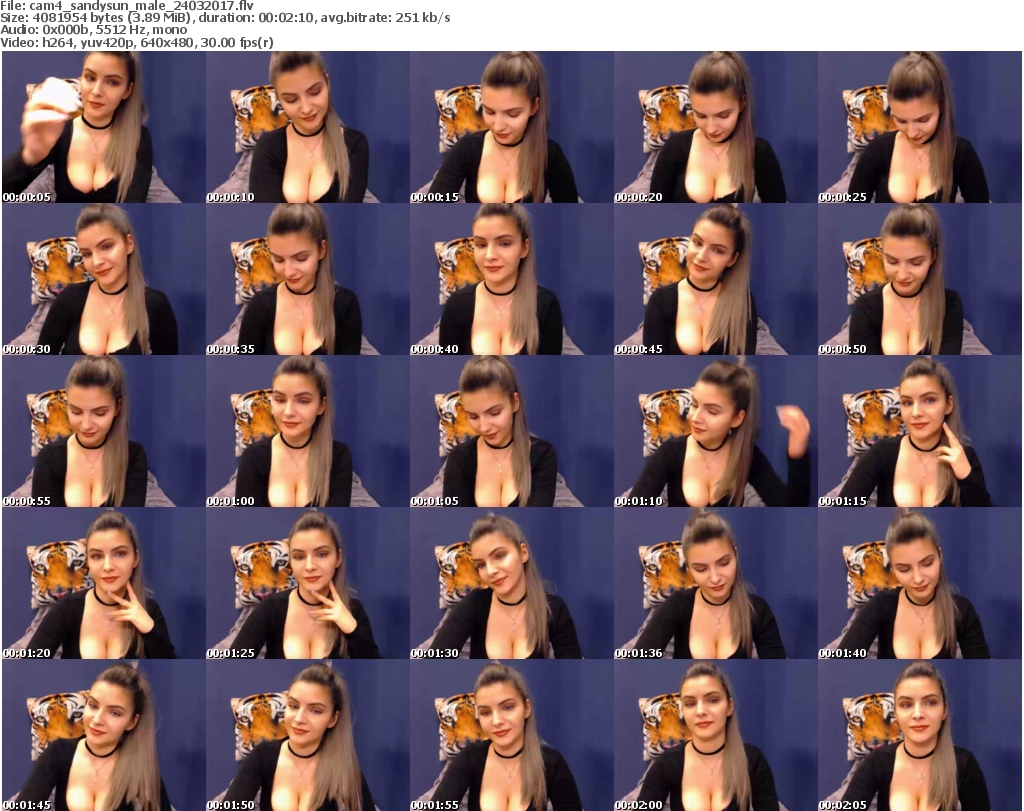Select the thumbnail frame stamped 00:00:20
Image resolution: width=1024 pixels, height=811 pixels.
(715, 127)
